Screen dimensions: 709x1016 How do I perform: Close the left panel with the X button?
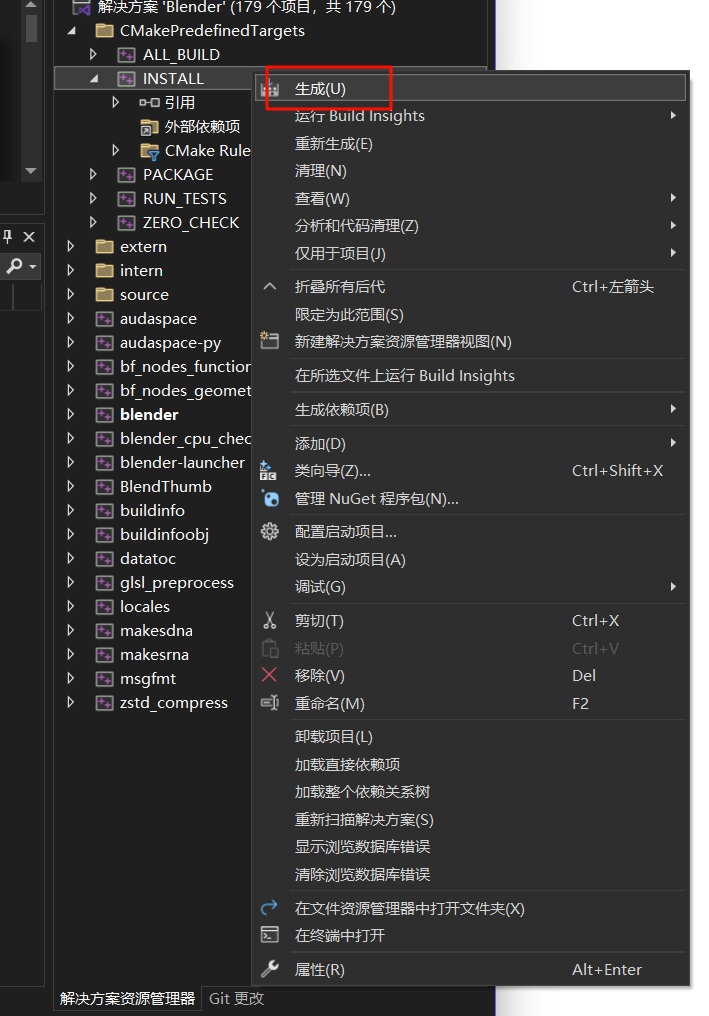[29, 237]
